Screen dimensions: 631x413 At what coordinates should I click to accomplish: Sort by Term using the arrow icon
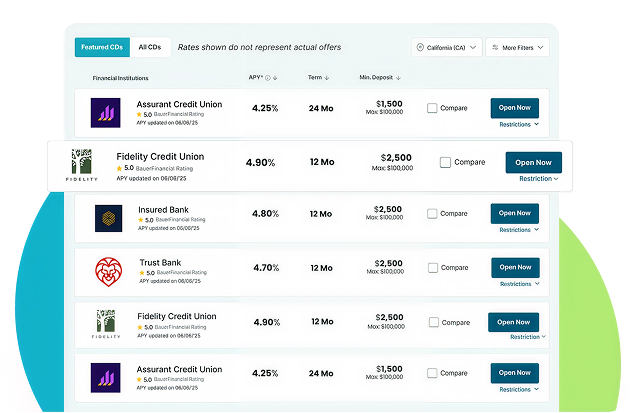tap(327, 78)
